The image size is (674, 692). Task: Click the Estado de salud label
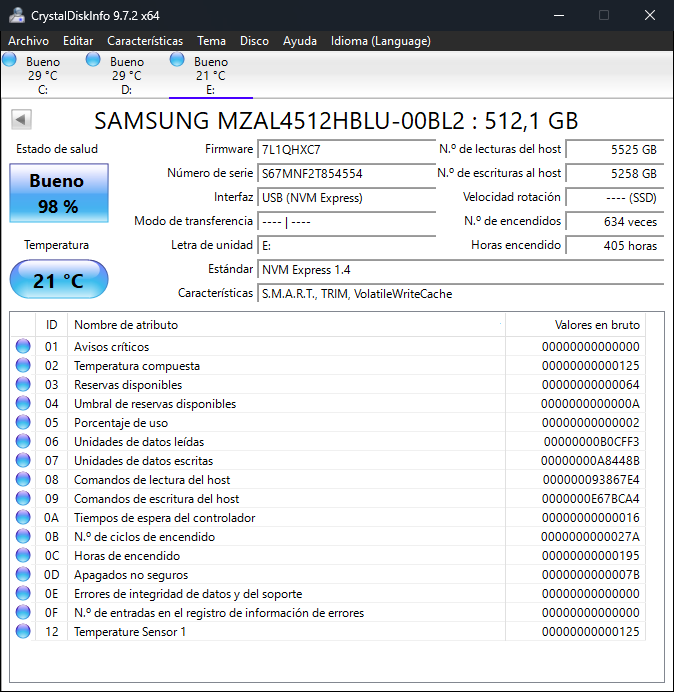click(57, 149)
